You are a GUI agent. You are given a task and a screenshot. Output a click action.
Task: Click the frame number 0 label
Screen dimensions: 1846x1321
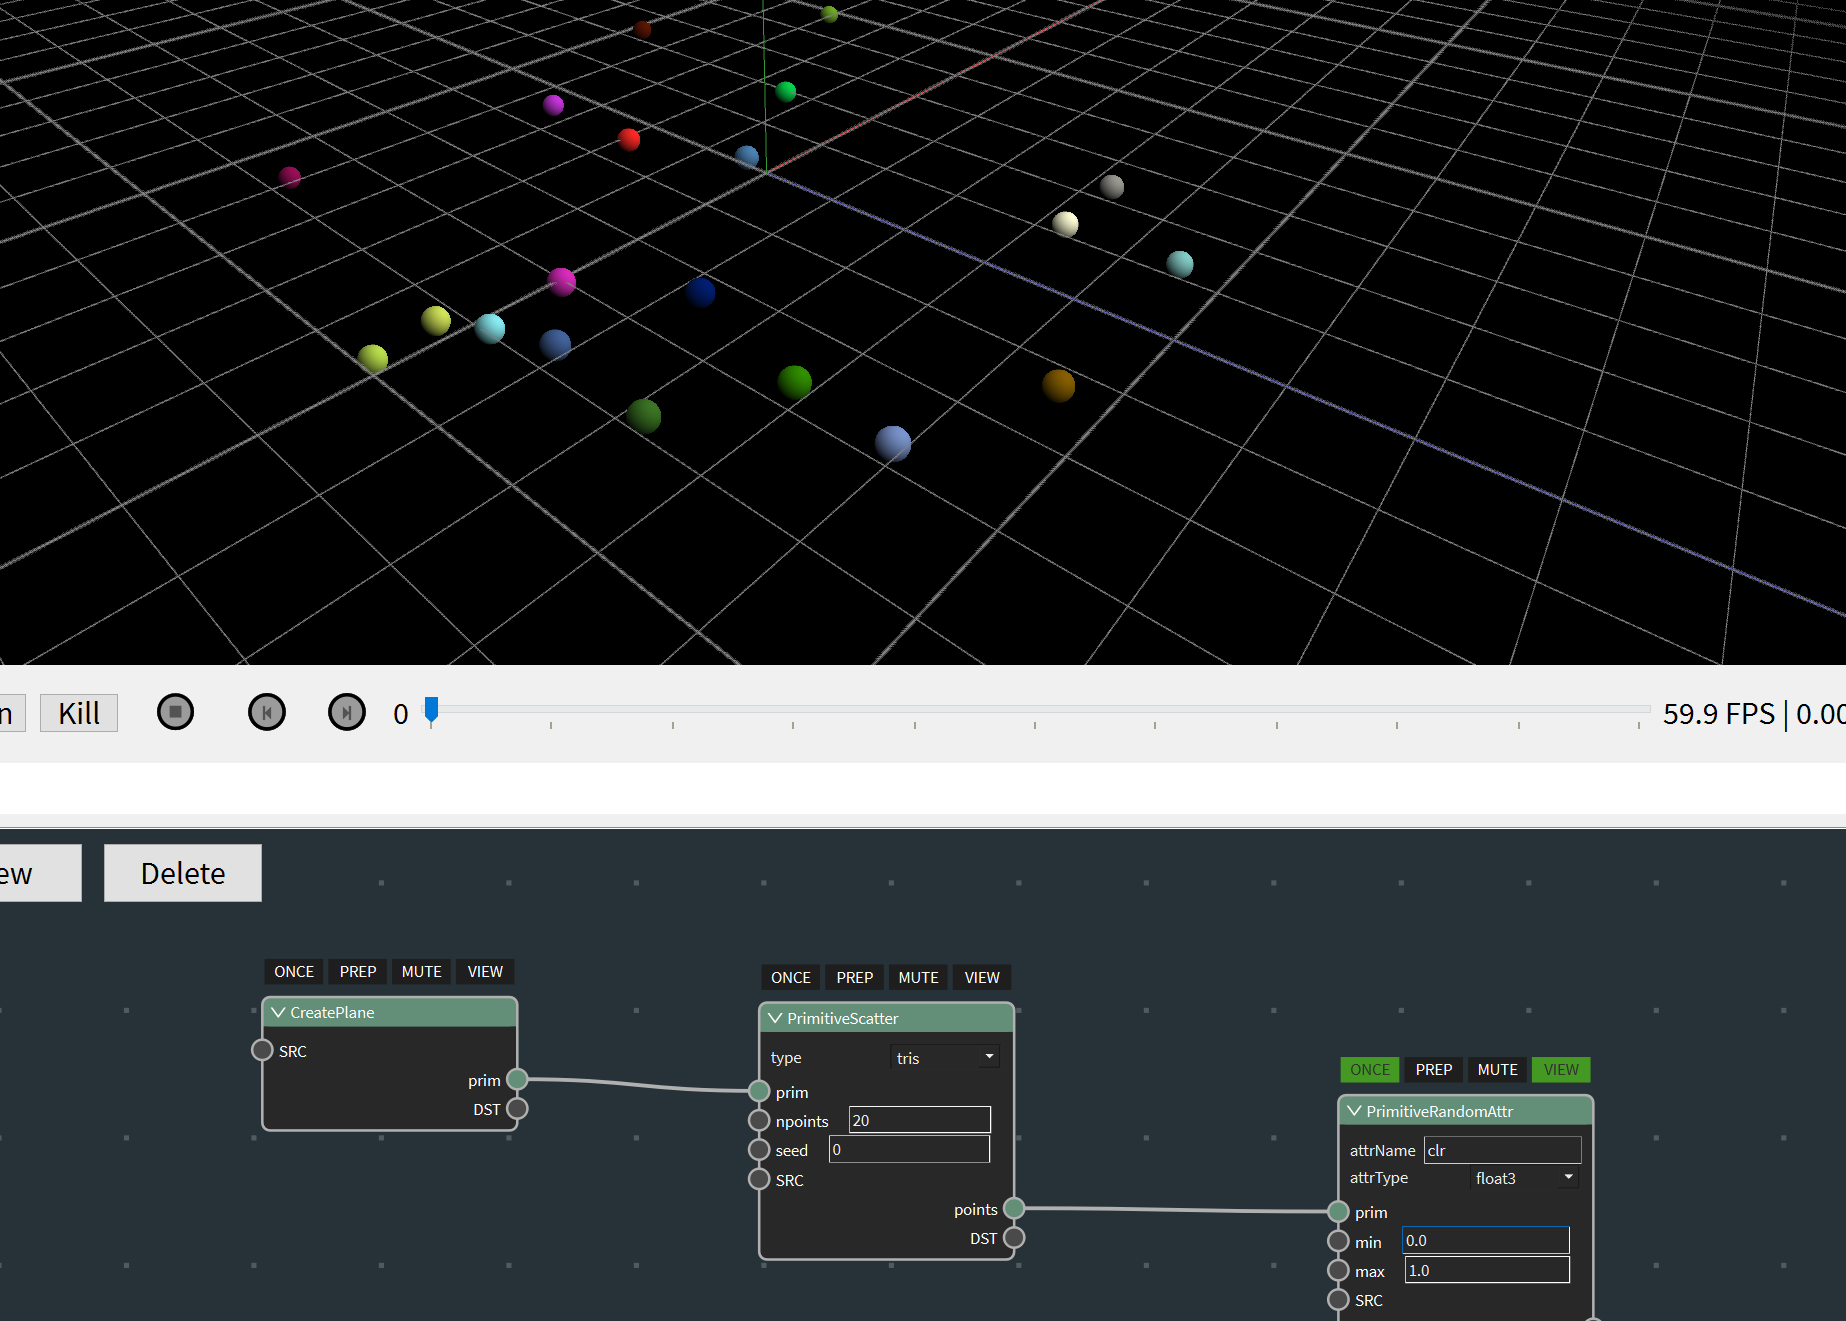400,714
